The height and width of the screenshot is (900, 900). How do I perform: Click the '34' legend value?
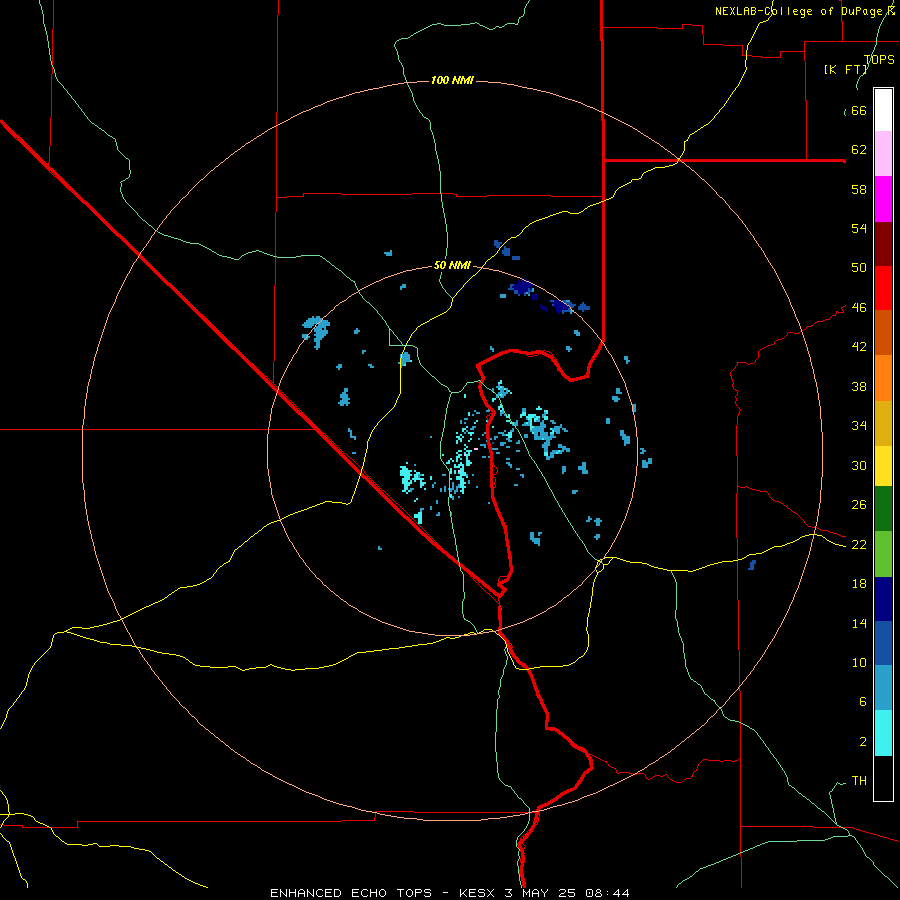point(859,426)
